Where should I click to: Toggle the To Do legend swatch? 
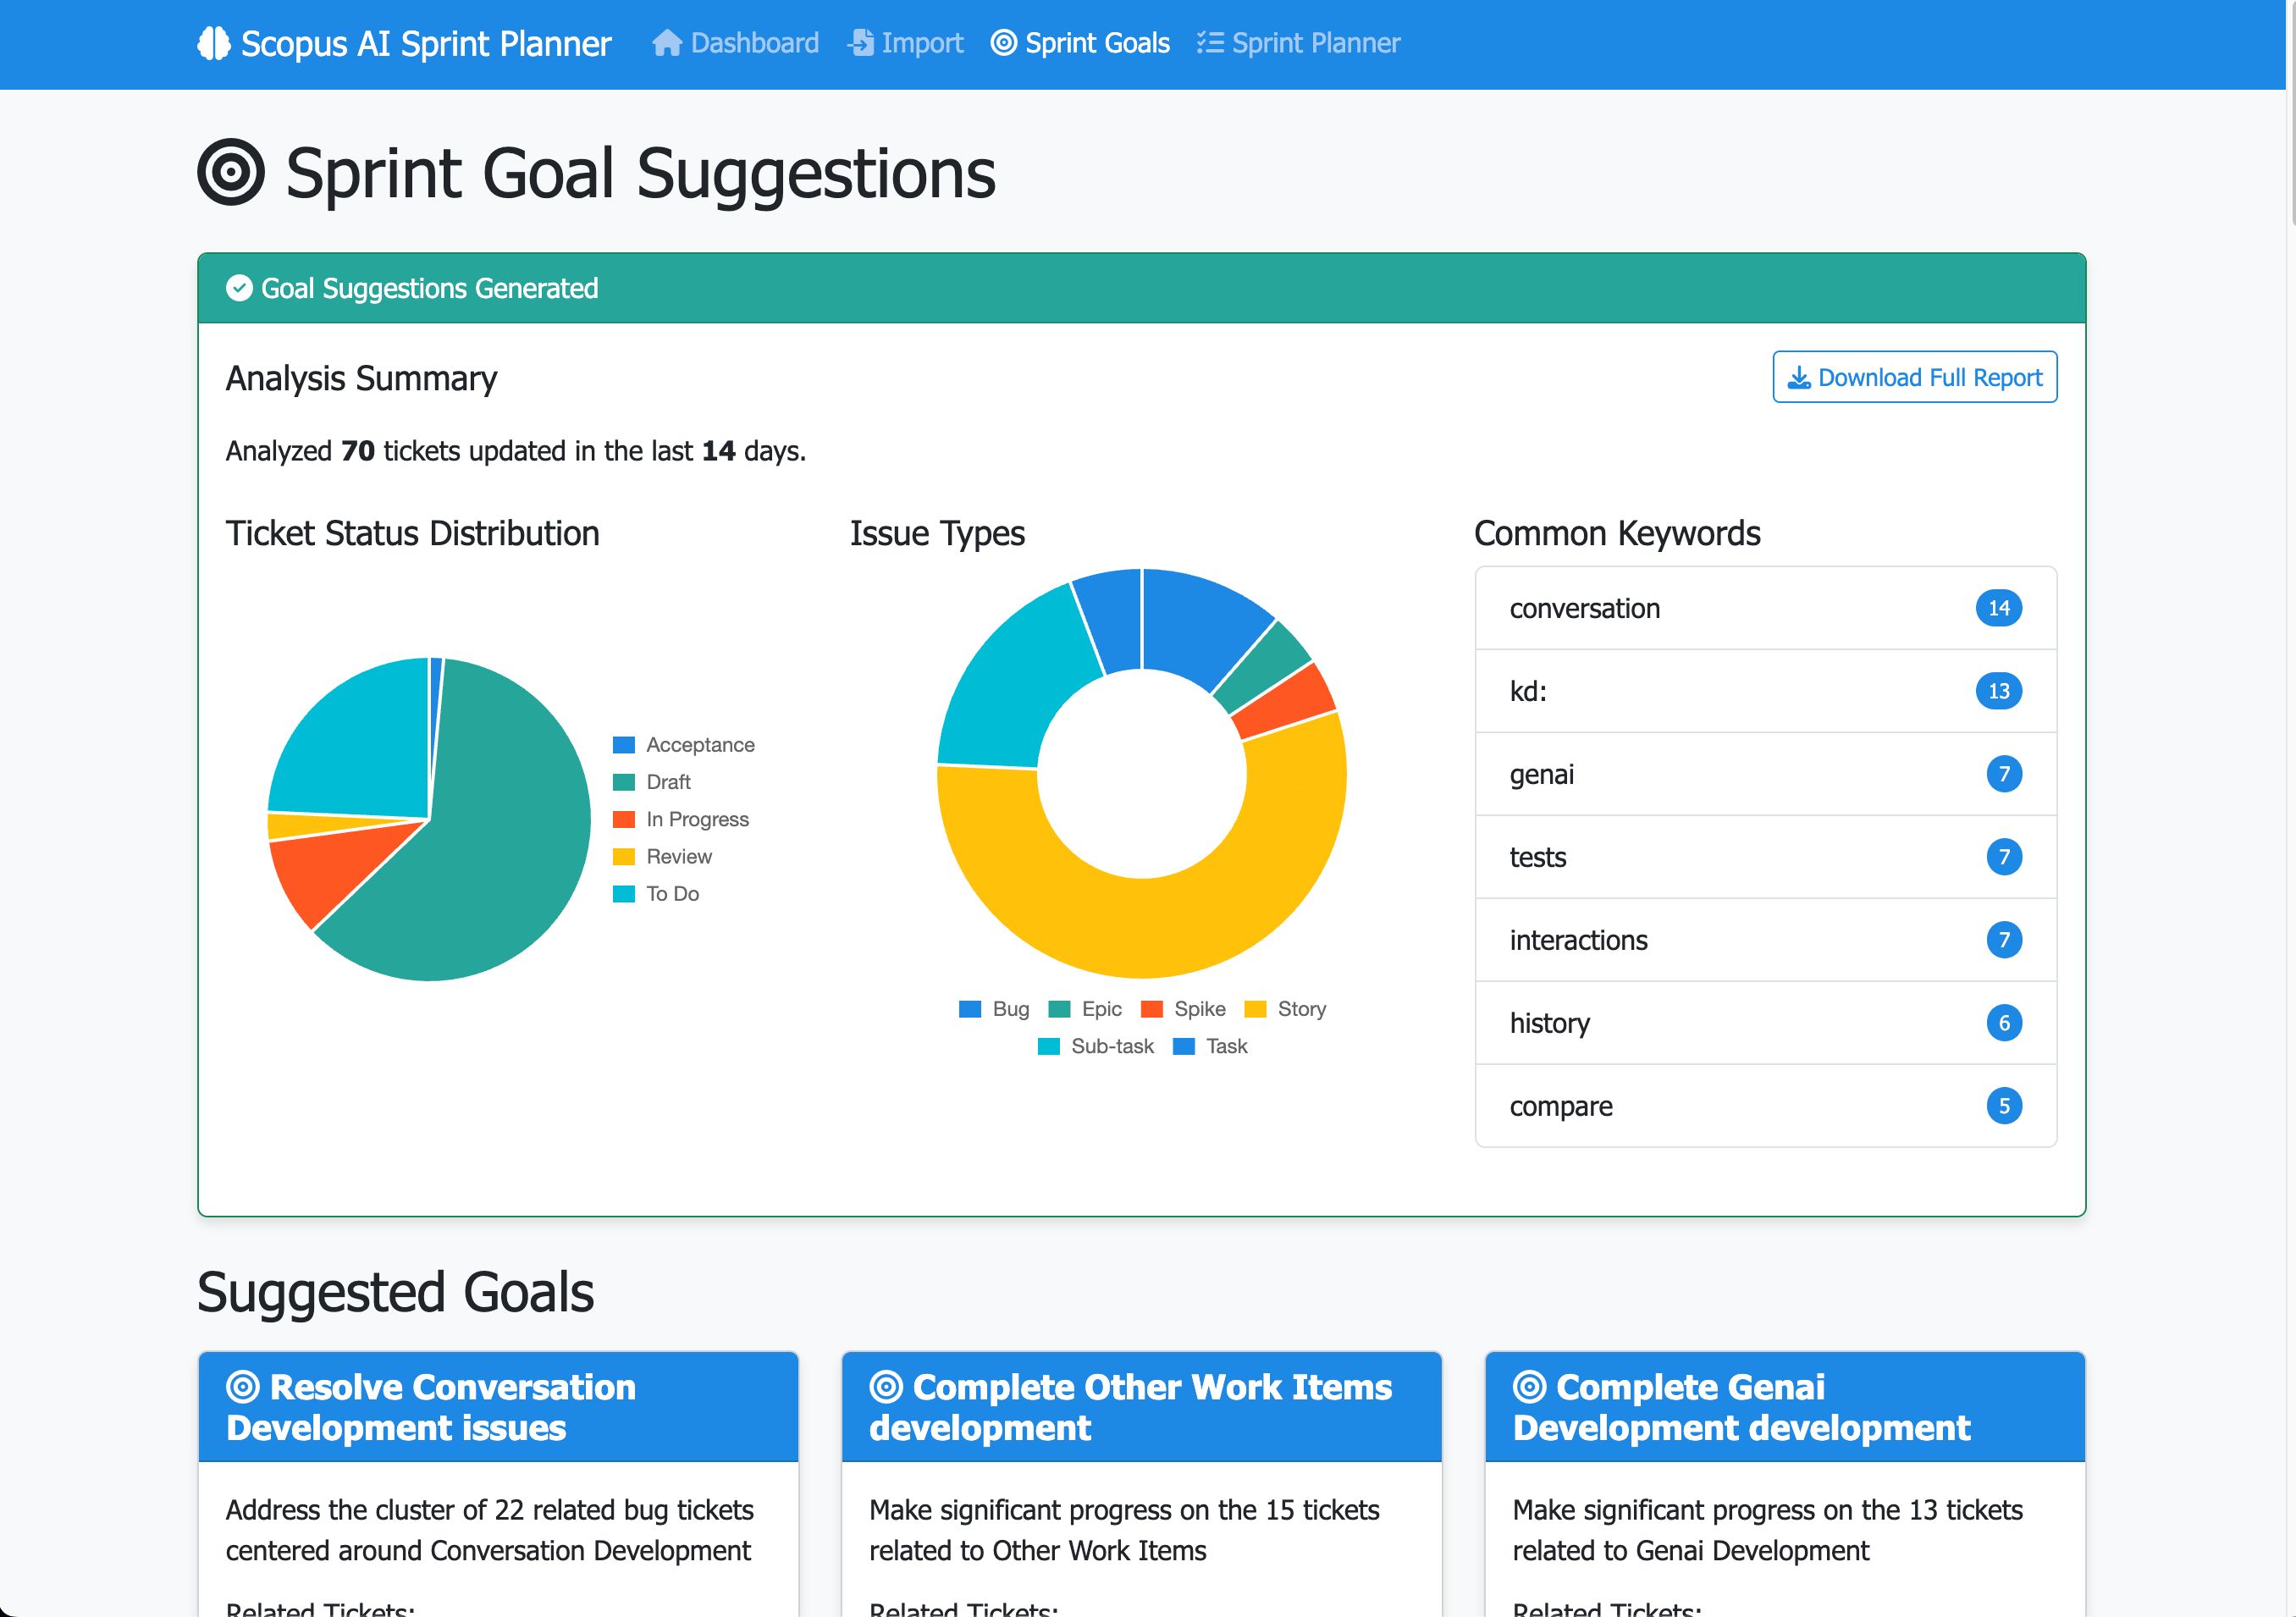click(624, 893)
